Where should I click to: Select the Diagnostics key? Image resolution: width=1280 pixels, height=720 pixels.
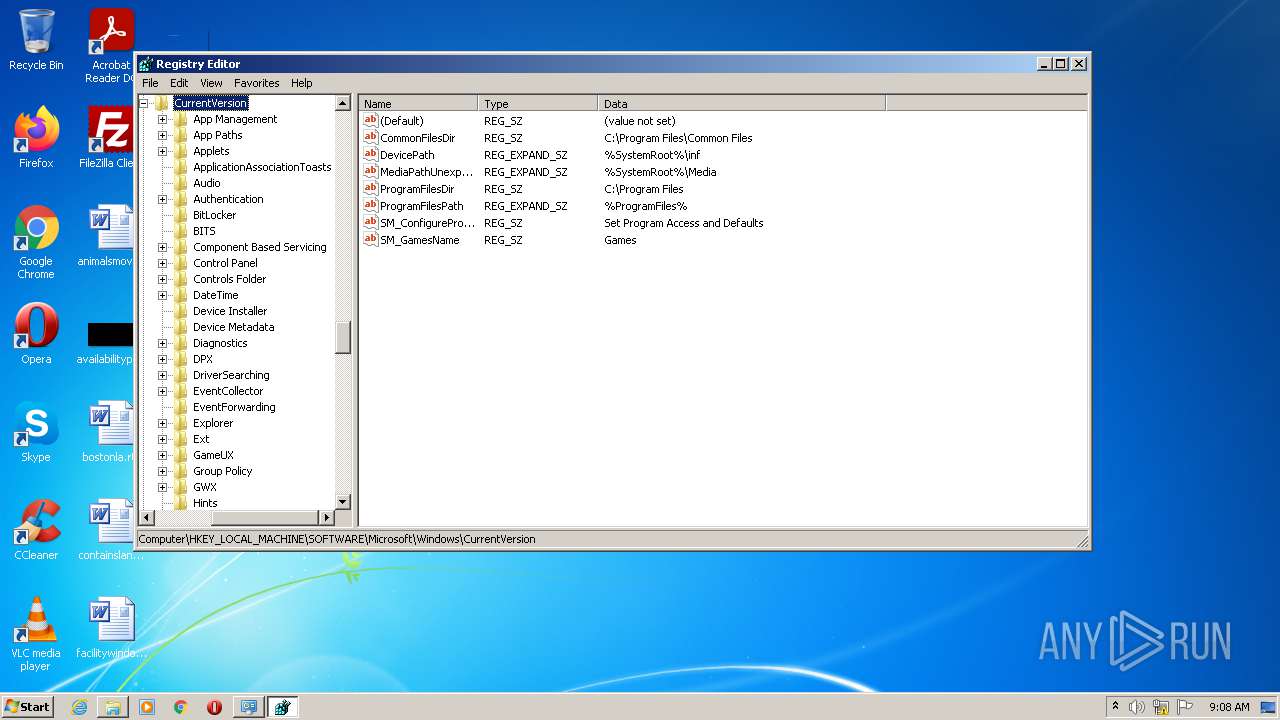point(220,343)
